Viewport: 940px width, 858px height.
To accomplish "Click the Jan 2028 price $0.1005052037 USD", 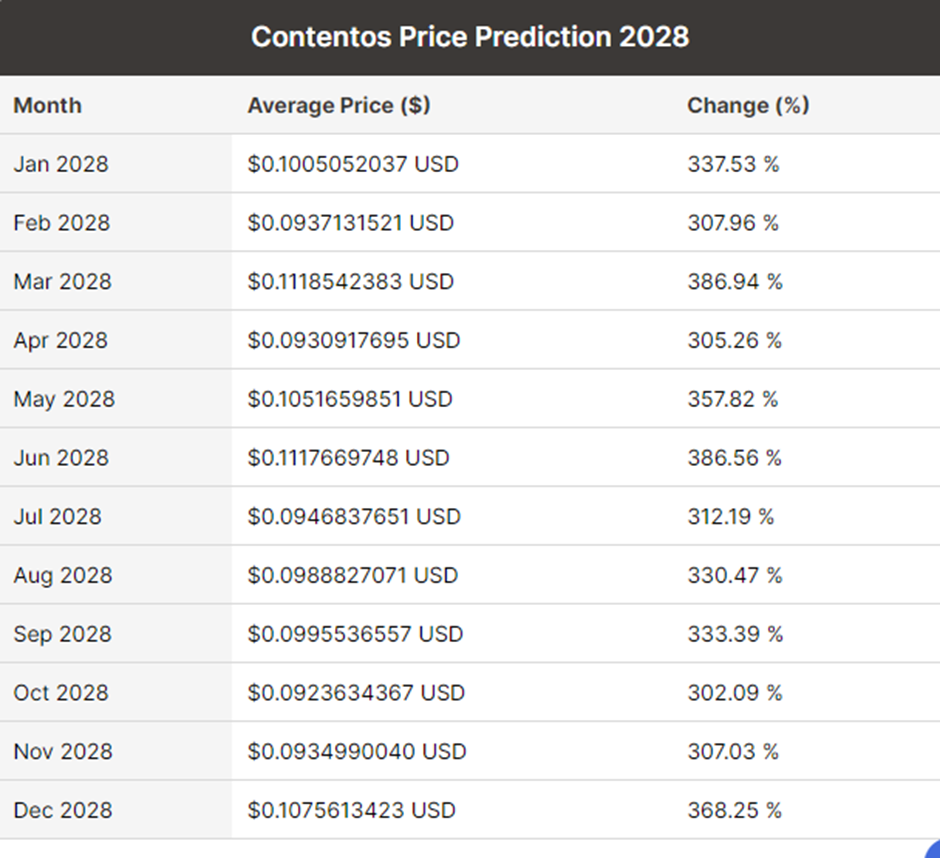I will 353,164.
